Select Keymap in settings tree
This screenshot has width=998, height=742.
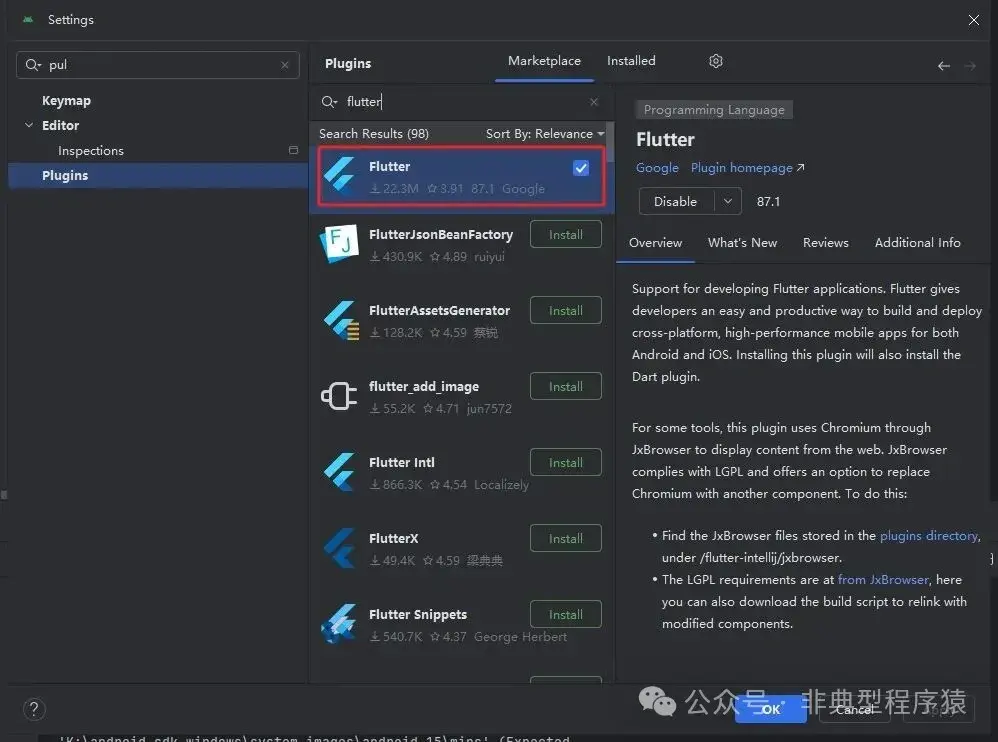[66, 101]
